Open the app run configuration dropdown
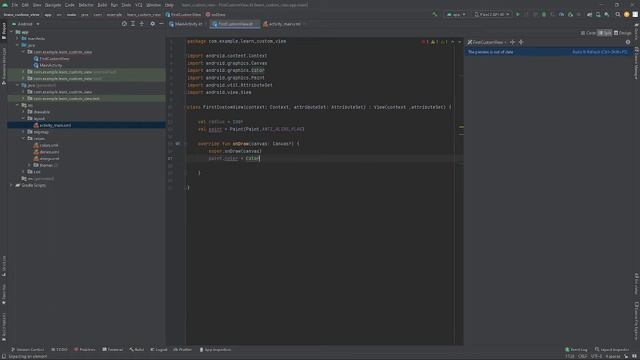The image size is (640, 360). 456,14
